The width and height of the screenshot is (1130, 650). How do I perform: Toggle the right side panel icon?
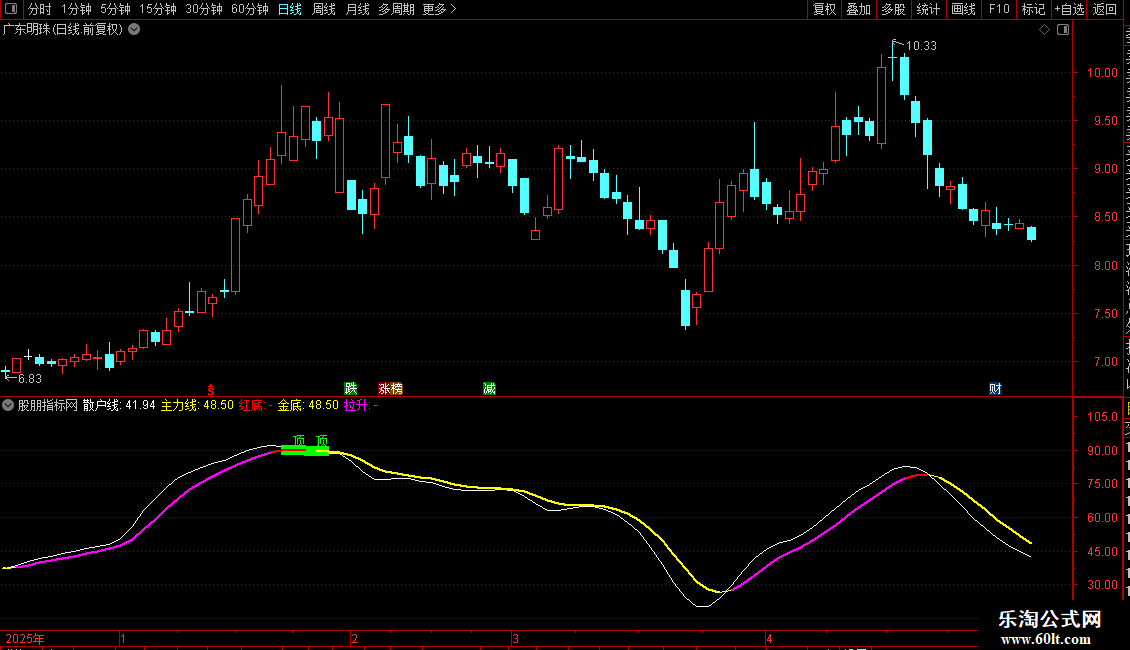click(1062, 30)
